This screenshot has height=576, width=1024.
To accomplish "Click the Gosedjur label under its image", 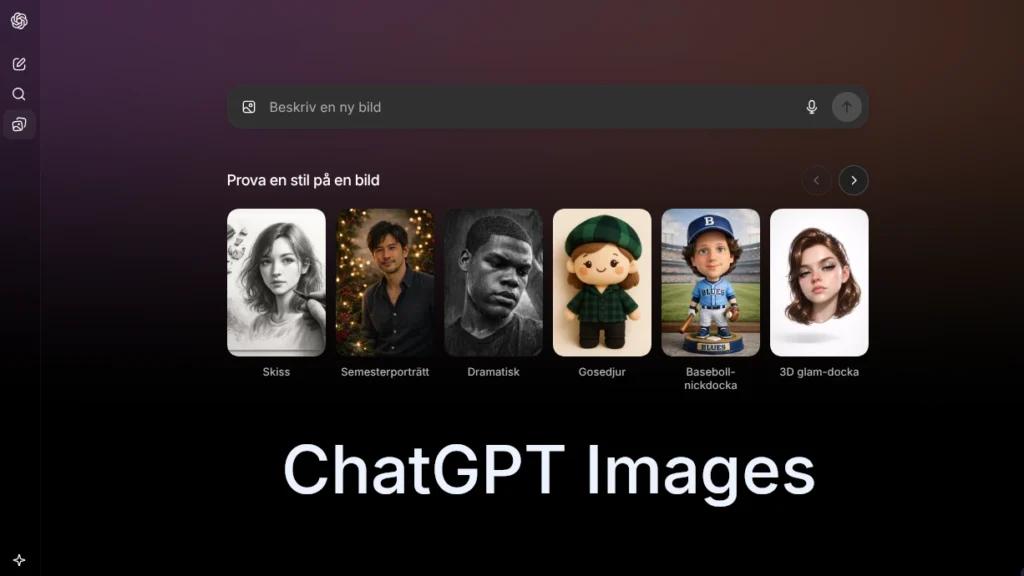I will (x=601, y=371).
